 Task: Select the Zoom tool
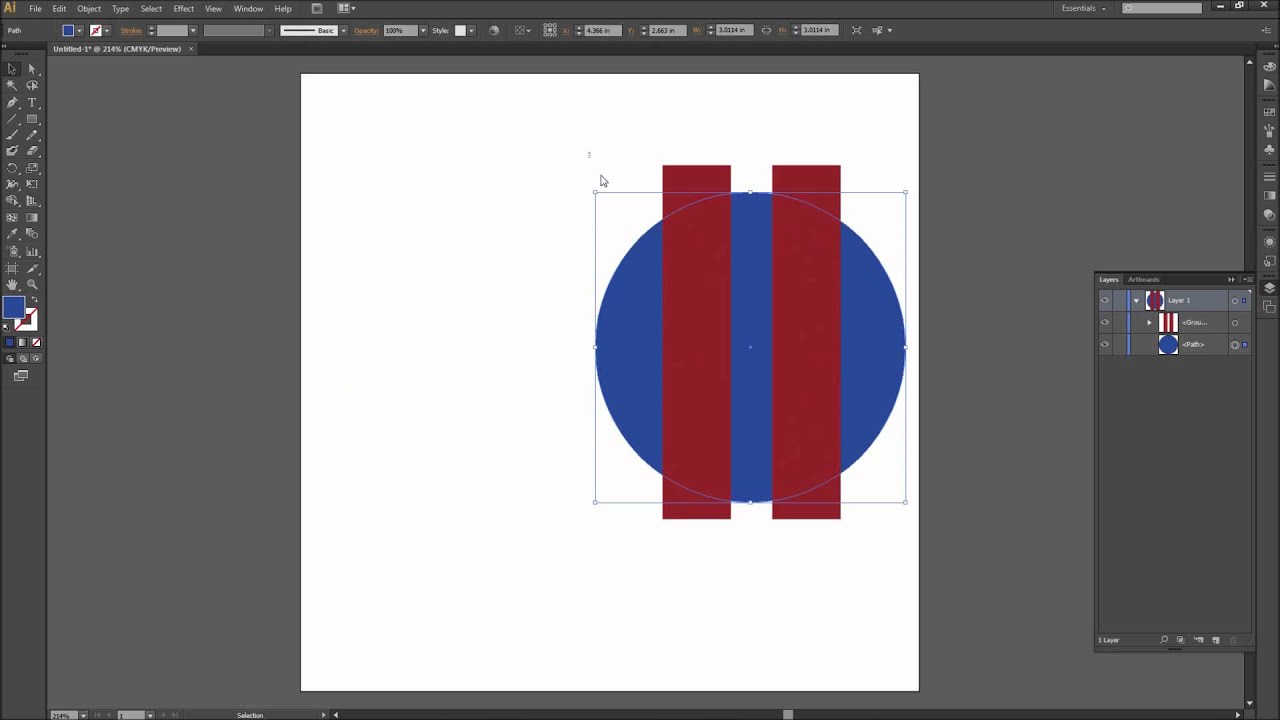pos(32,284)
